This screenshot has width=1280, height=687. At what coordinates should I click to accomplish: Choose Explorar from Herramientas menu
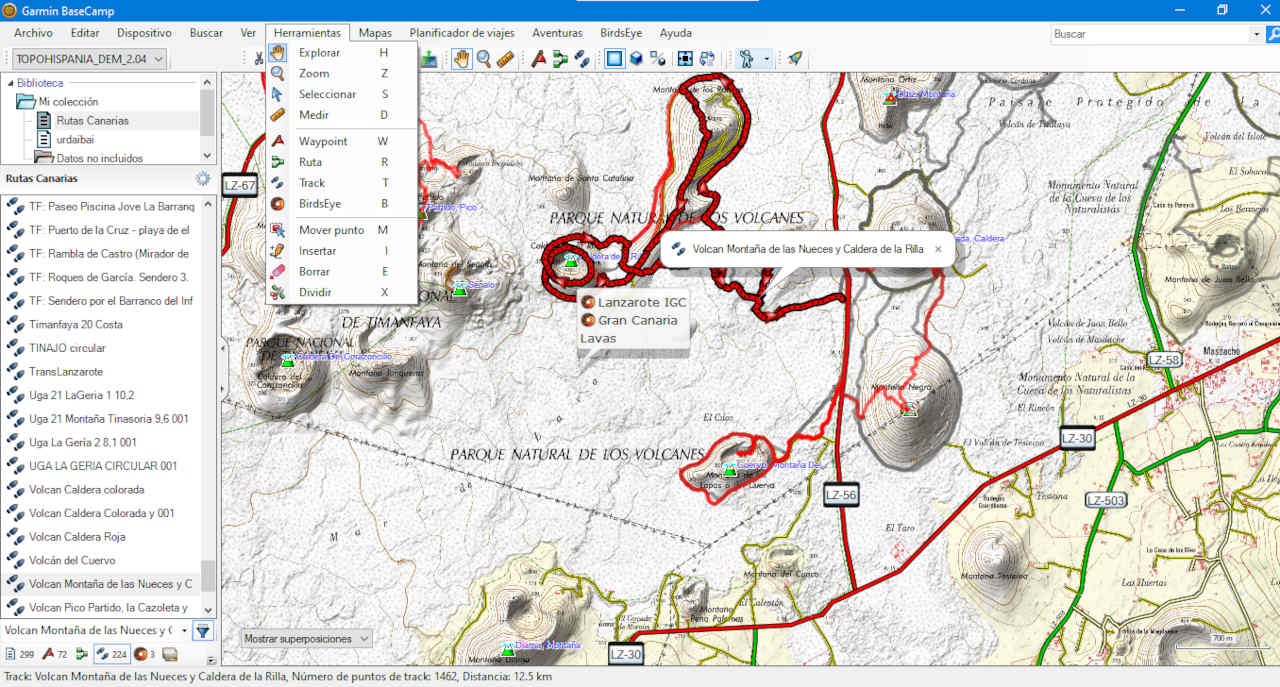[342, 52]
